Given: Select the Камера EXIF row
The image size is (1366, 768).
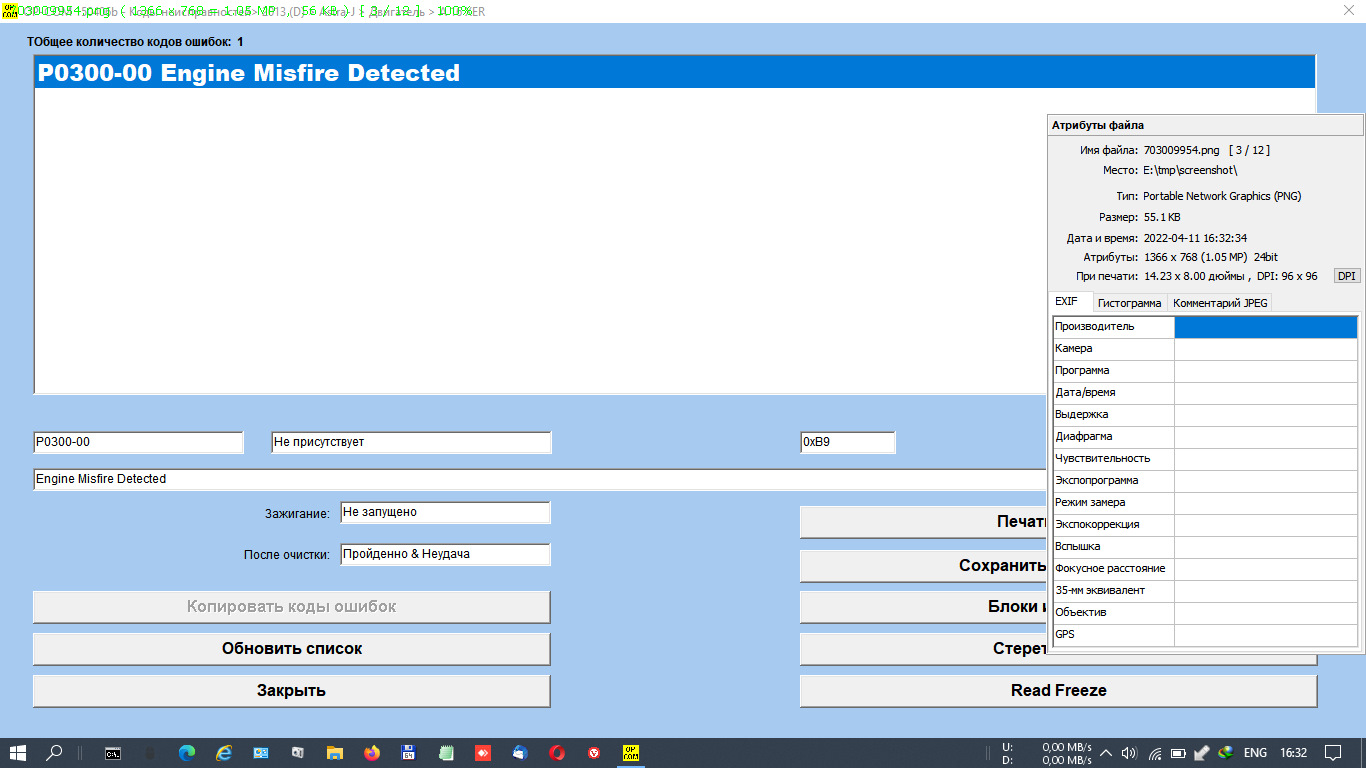Looking at the screenshot, I should click(x=1205, y=349).
